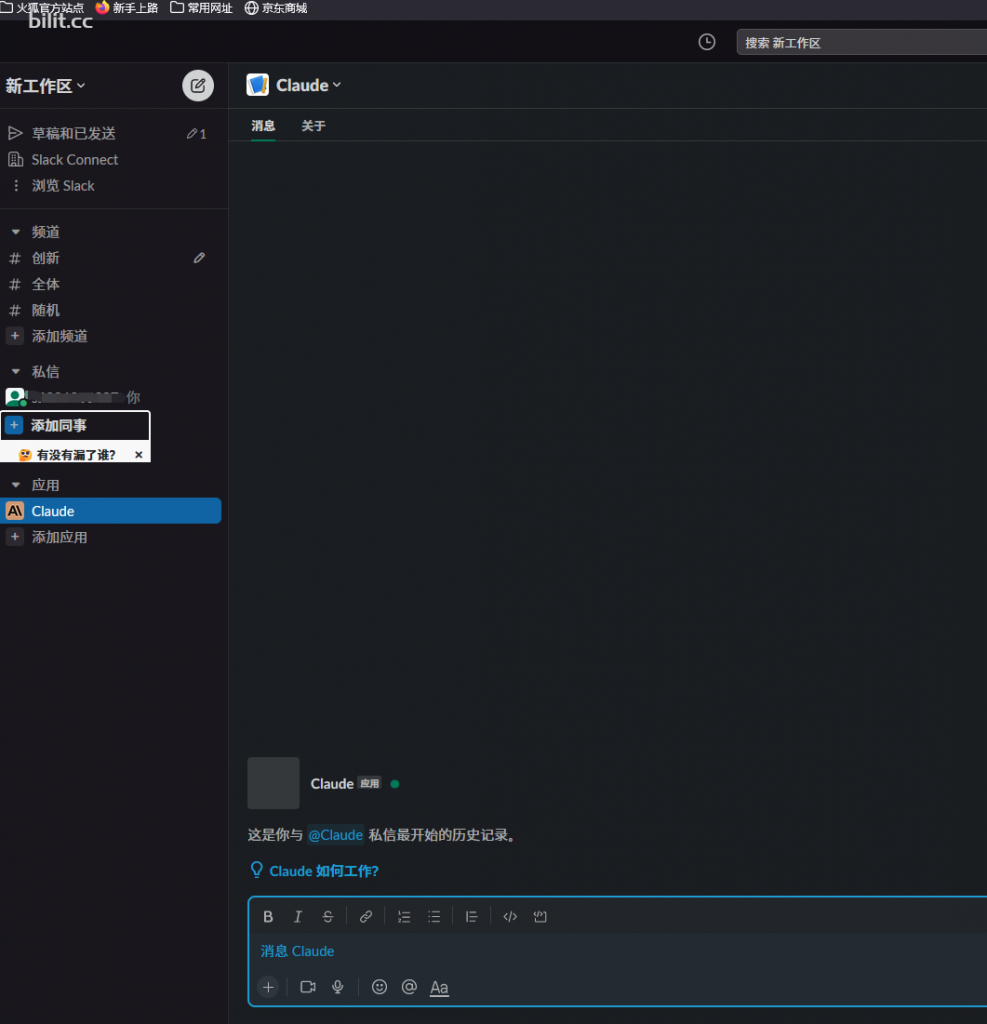Image resolution: width=987 pixels, height=1024 pixels.
Task: Switch to the 消息 tab
Action: click(263, 125)
